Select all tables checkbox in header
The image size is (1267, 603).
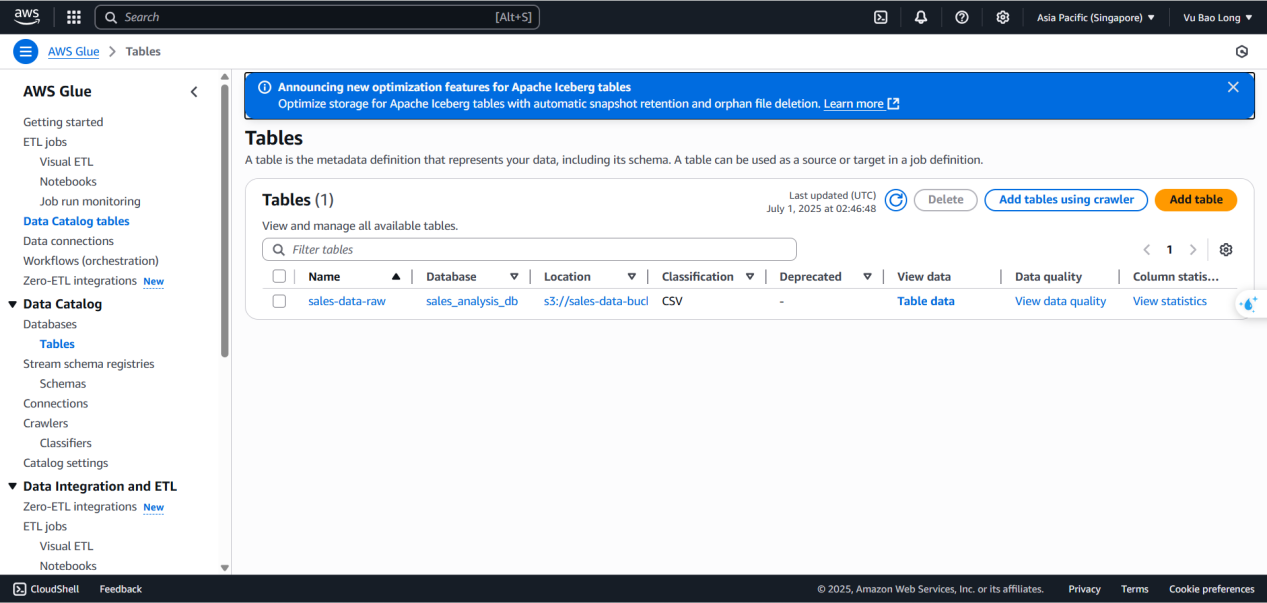[x=279, y=277]
